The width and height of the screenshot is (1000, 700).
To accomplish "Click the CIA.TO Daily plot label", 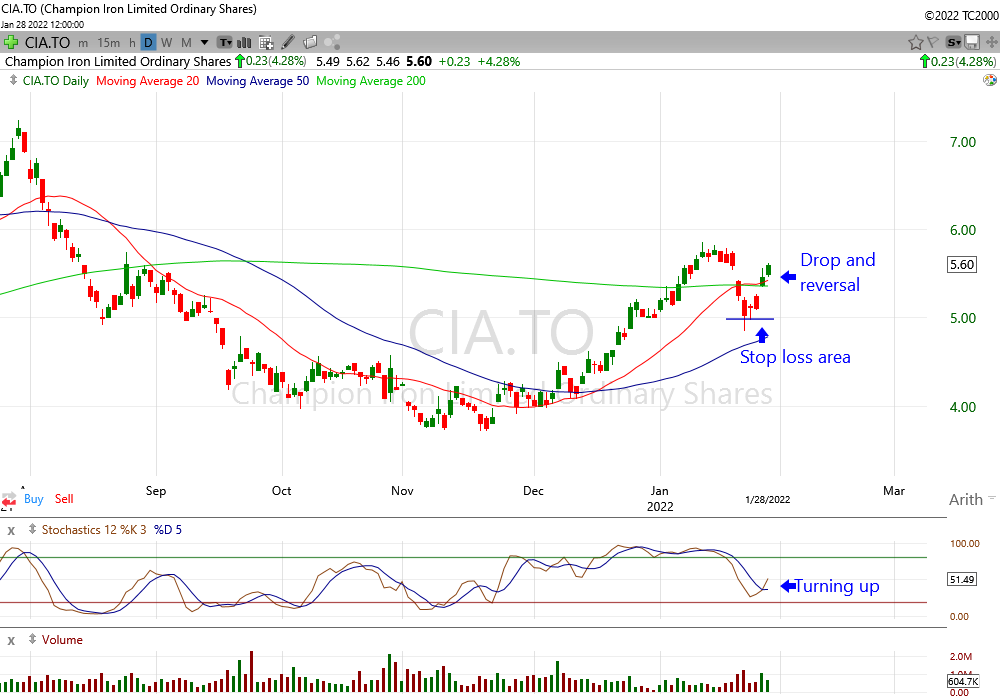I will pos(55,81).
